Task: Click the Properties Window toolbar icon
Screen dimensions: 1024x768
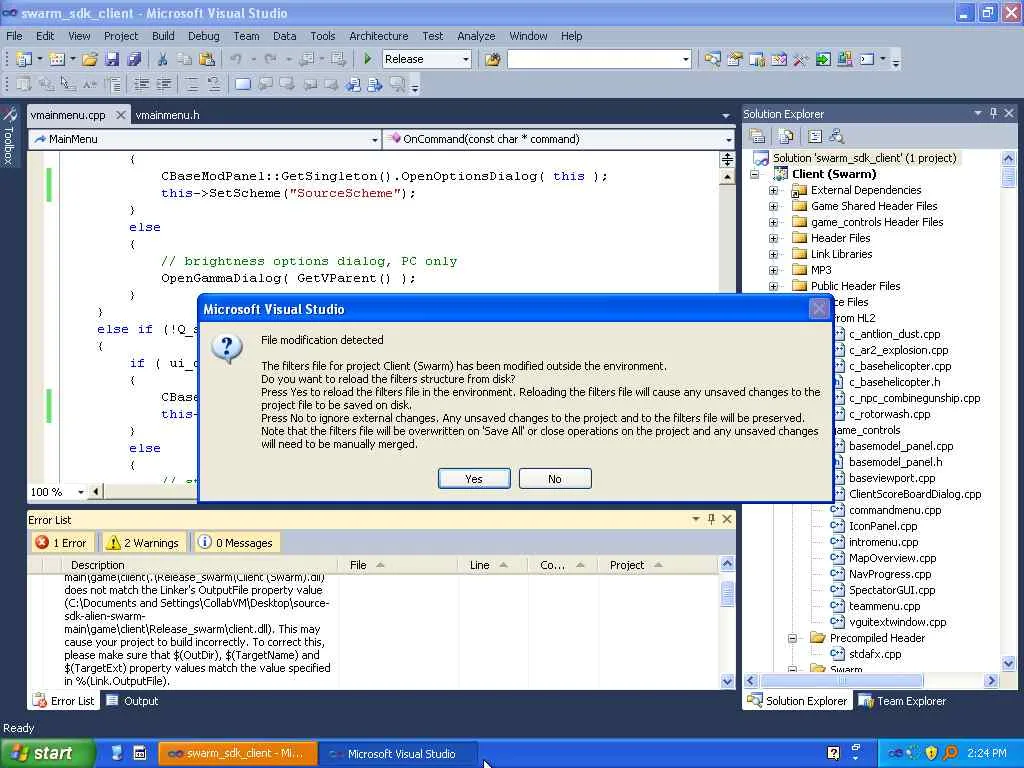Action: (x=735, y=59)
